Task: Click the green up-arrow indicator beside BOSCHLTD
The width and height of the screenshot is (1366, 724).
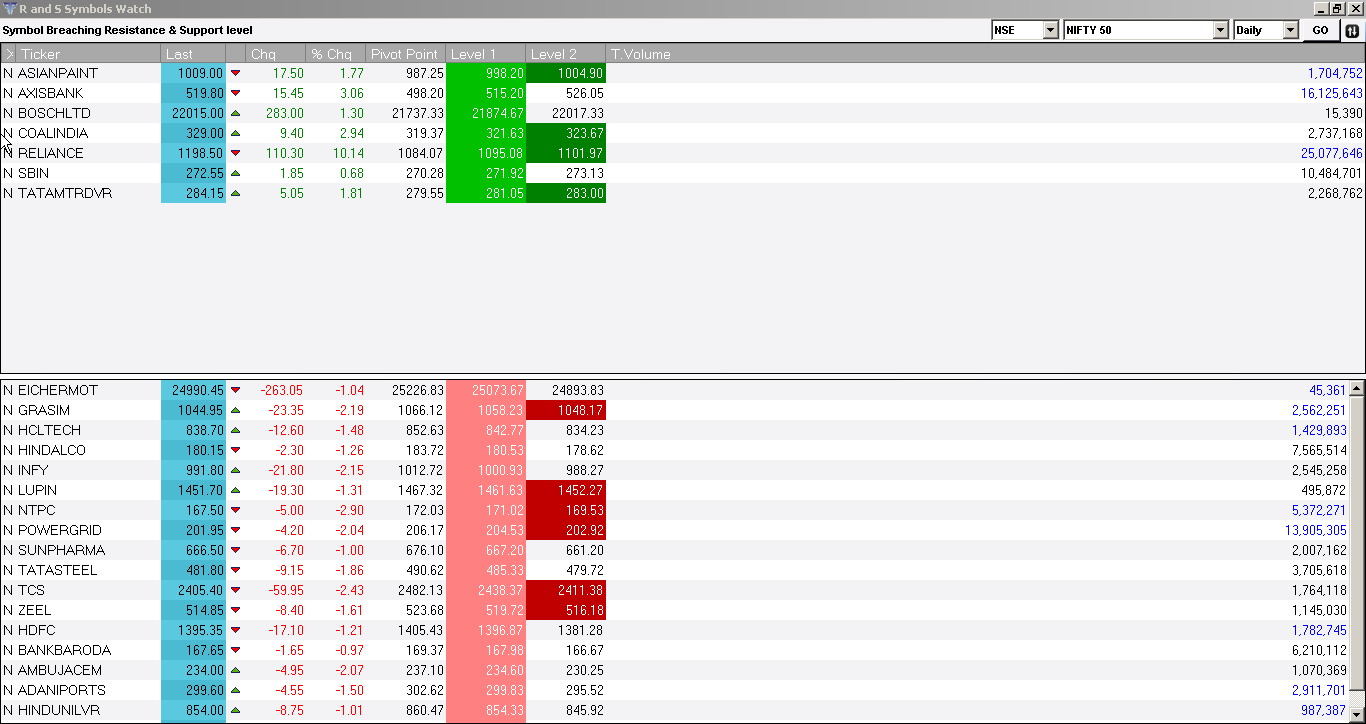Action: point(235,113)
